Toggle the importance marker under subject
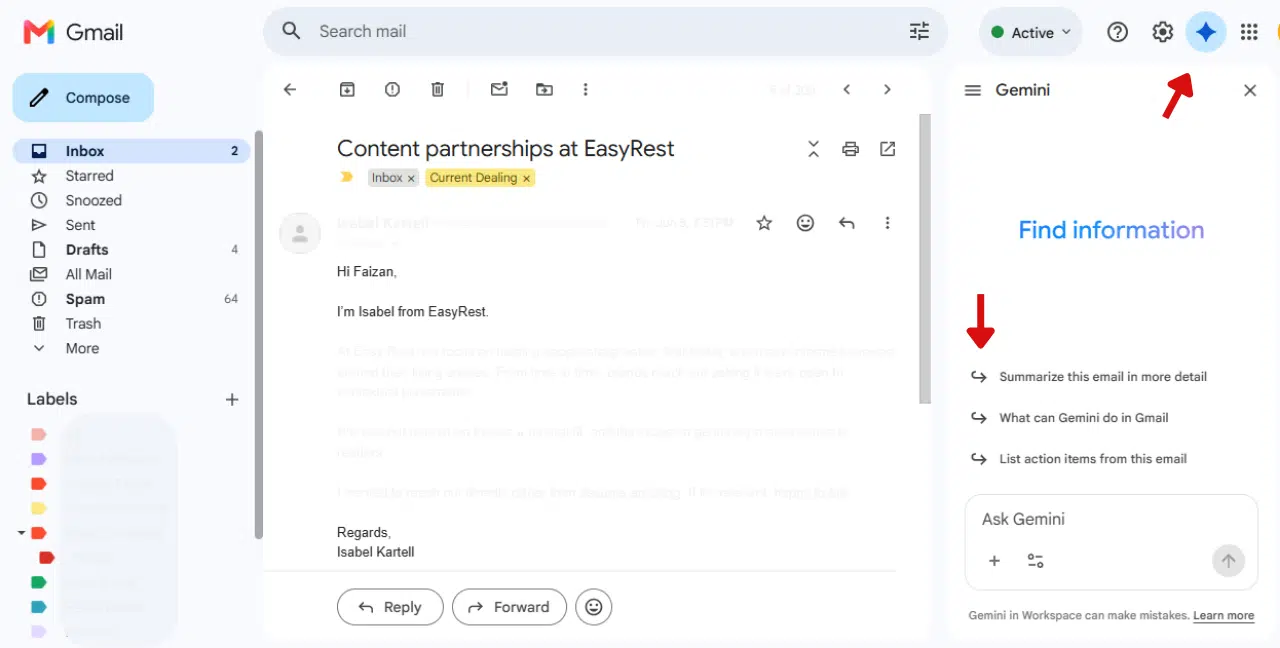 (347, 177)
